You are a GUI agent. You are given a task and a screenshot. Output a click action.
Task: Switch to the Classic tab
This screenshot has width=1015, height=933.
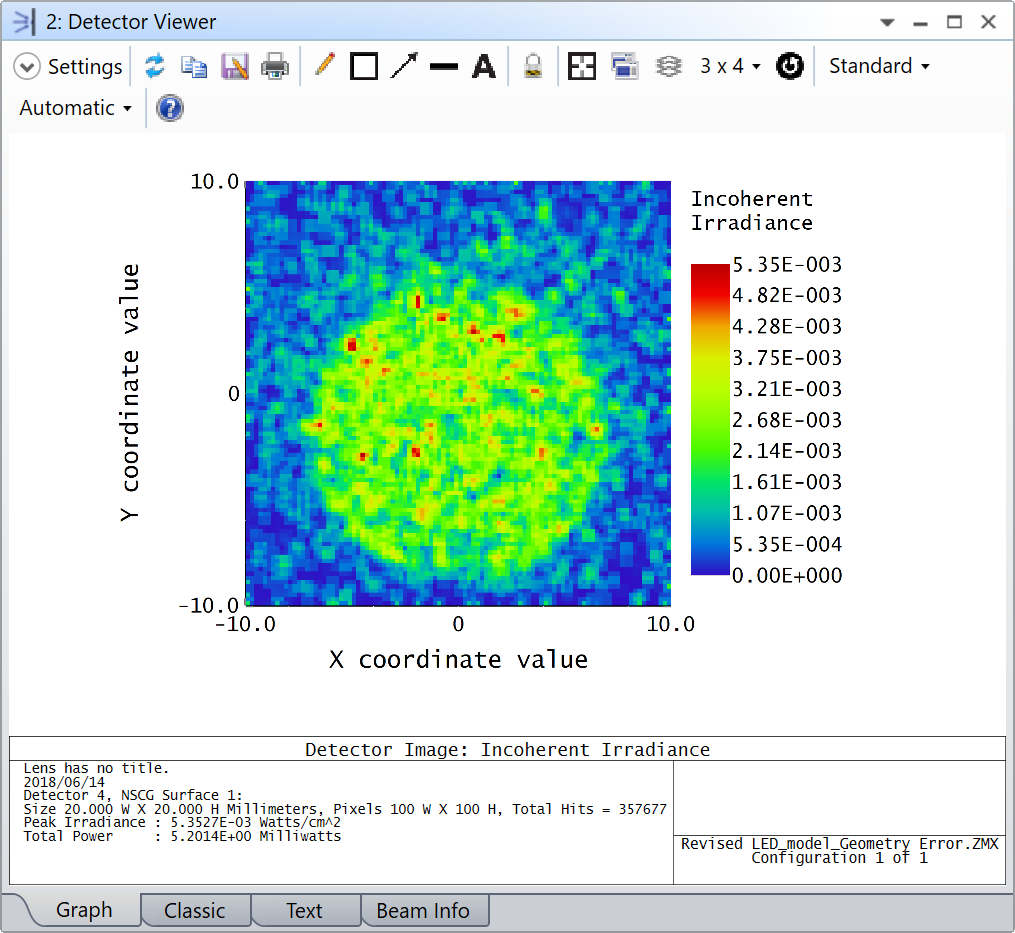click(x=195, y=910)
